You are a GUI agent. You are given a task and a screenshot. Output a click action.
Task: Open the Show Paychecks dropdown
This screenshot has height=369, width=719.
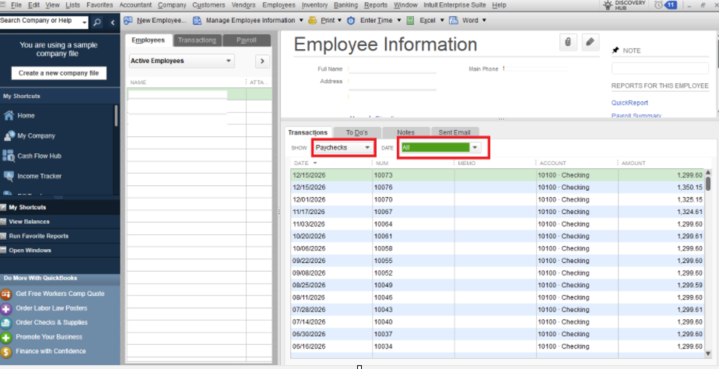click(x=343, y=148)
